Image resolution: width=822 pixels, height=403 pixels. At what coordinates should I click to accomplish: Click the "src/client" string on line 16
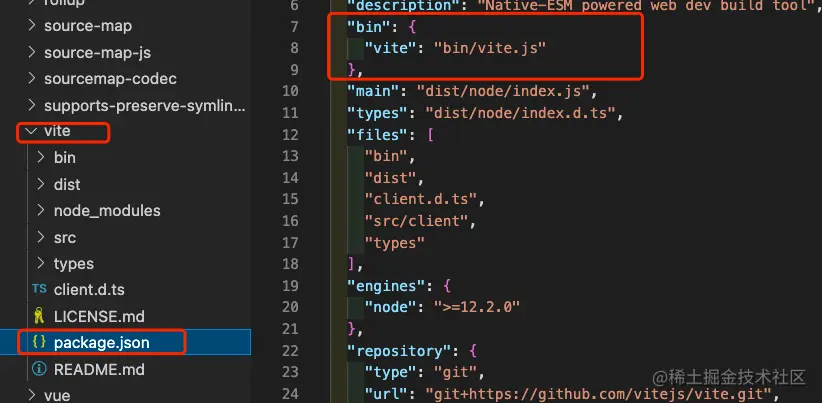(416, 221)
